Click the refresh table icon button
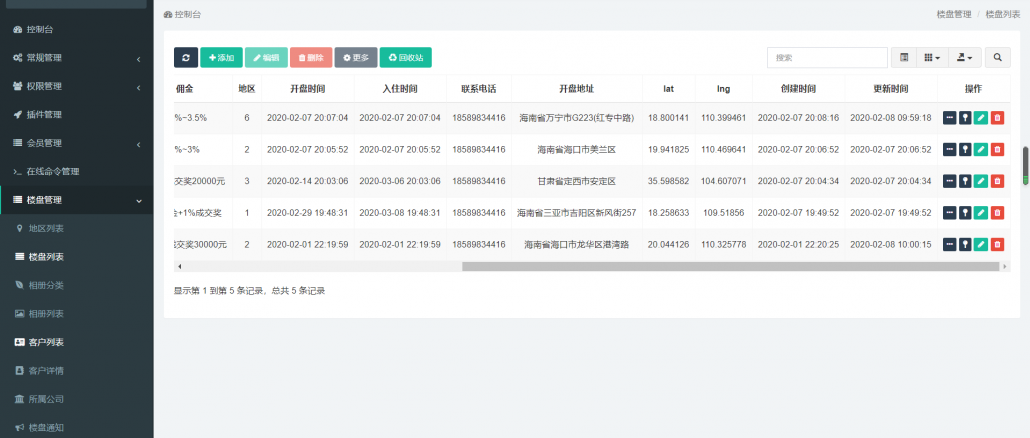This screenshot has height=438, width=1030. 185,58
